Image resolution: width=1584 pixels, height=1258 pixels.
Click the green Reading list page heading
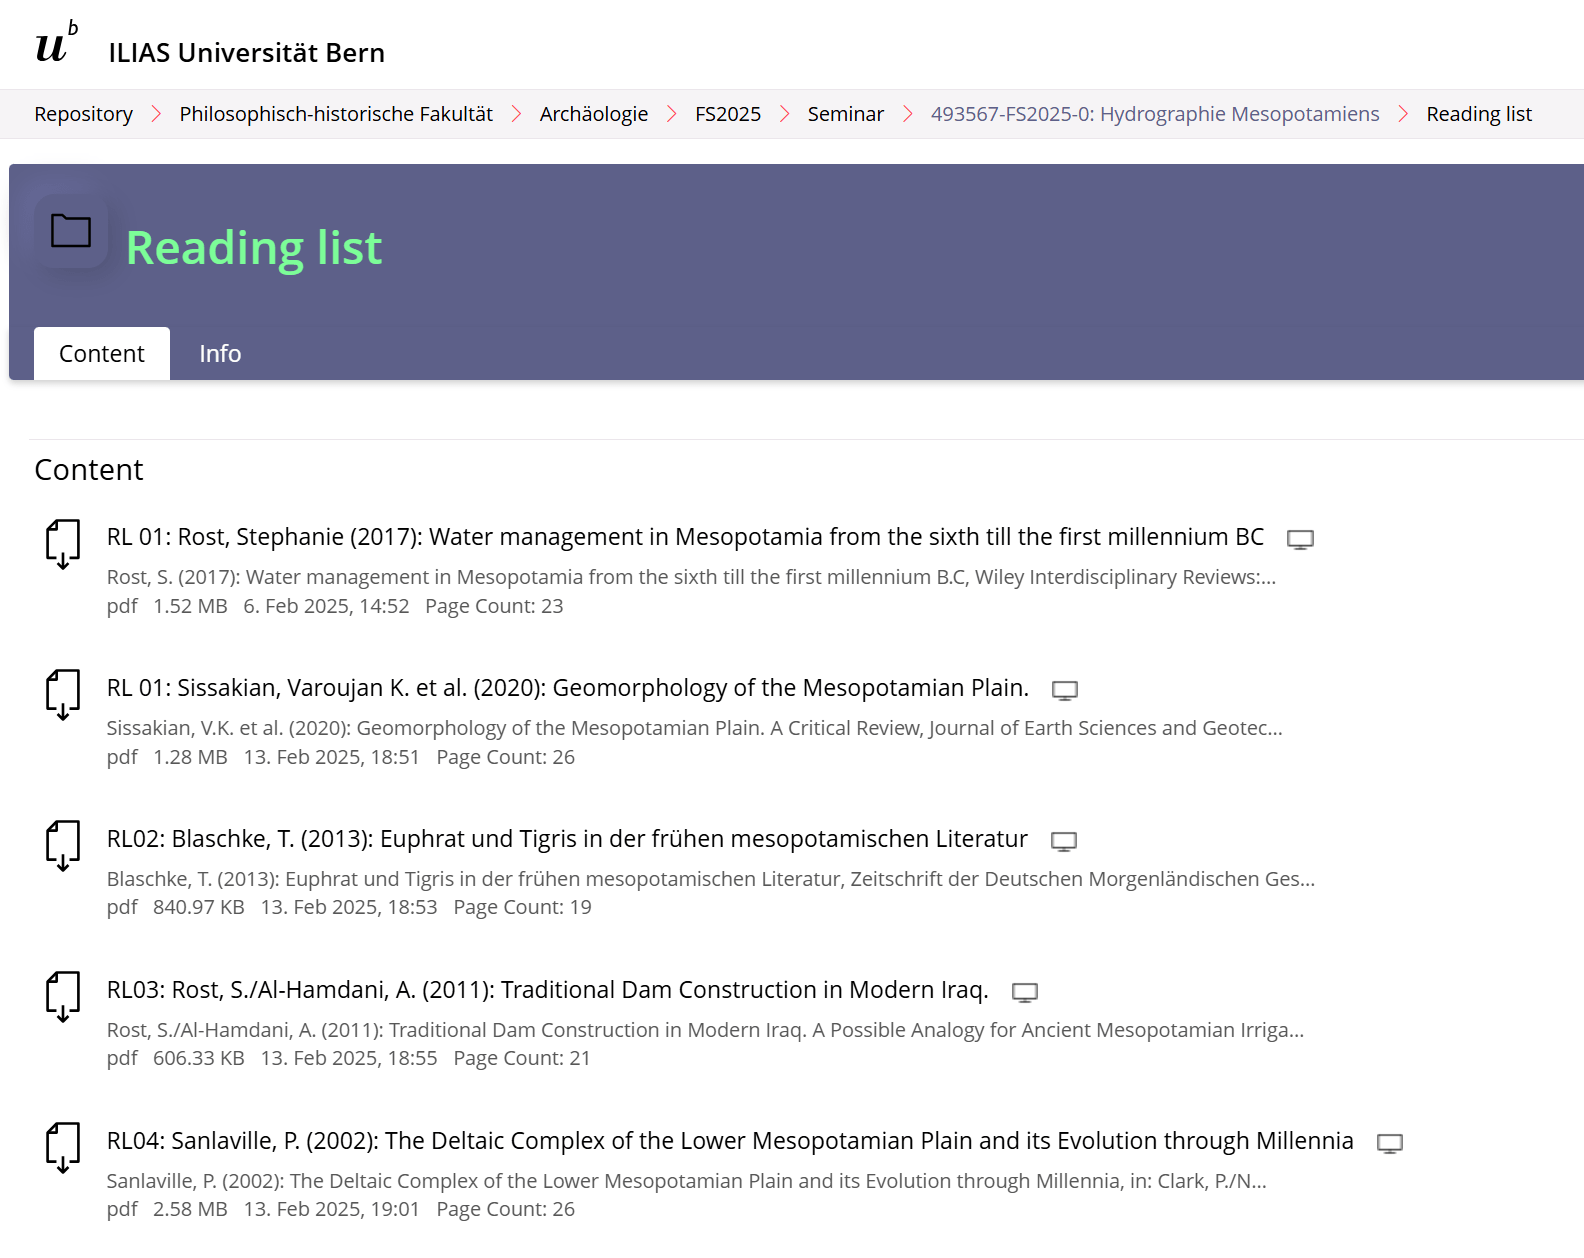click(254, 248)
